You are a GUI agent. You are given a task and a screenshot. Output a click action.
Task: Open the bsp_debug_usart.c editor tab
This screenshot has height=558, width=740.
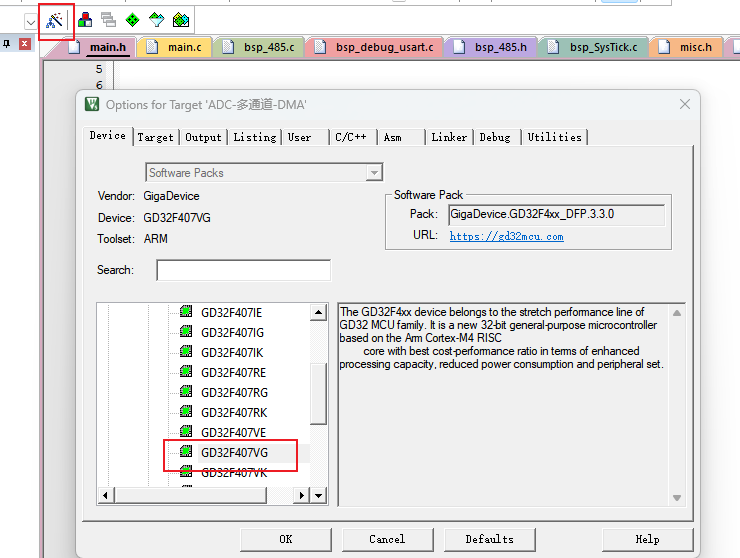point(375,47)
